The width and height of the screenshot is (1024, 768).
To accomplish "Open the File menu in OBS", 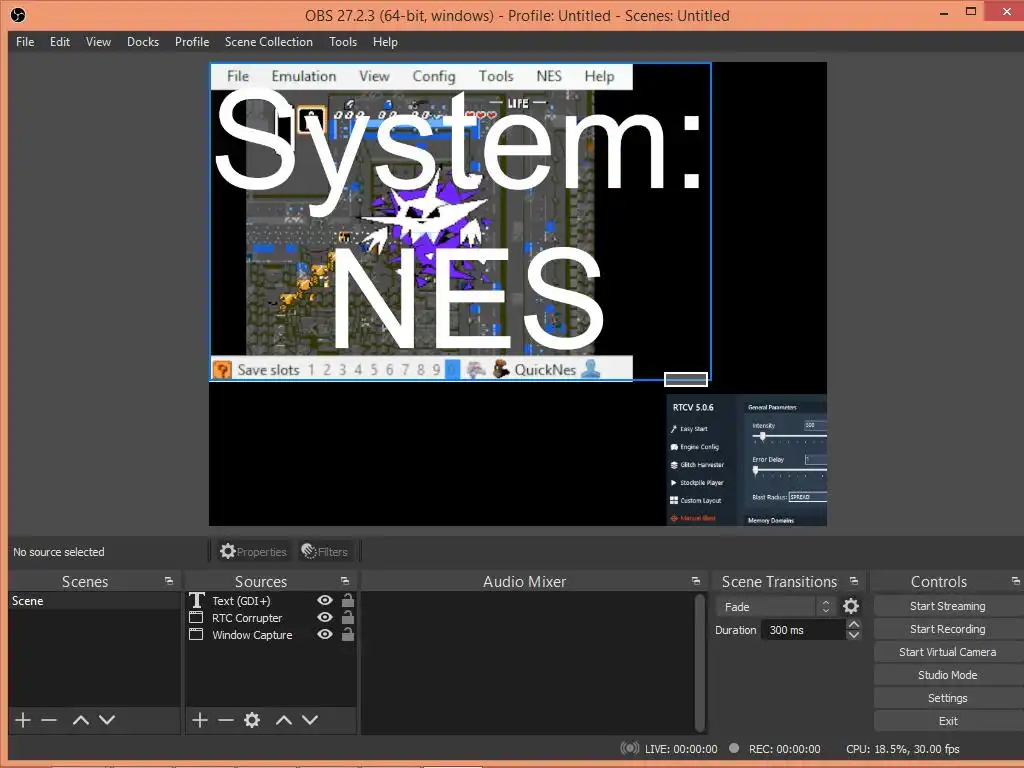I will point(25,42).
